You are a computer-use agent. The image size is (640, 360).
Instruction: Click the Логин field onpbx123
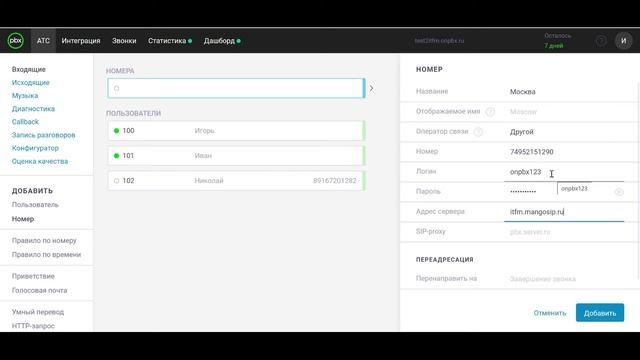click(564, 172)
